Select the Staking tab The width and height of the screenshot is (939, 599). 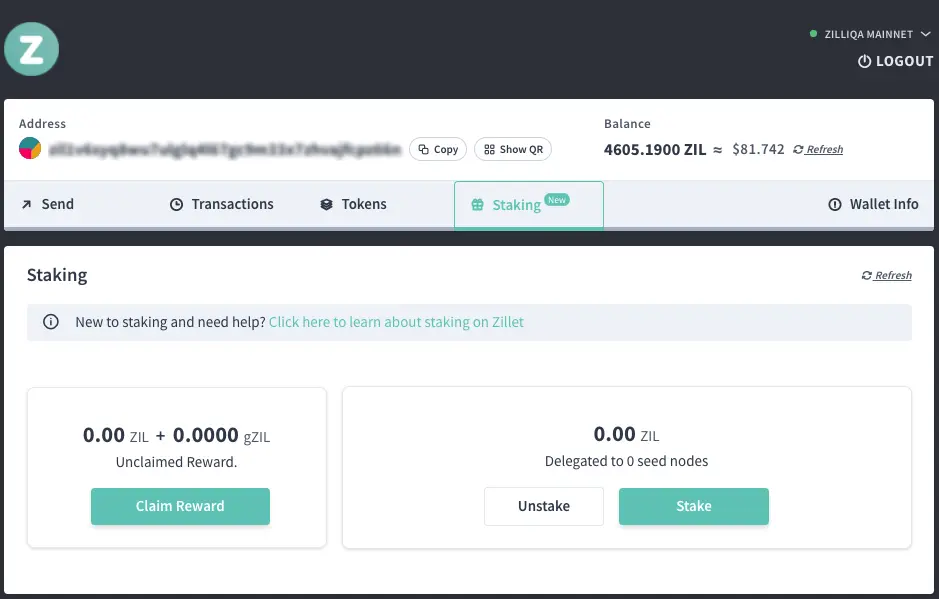(529, 205)
